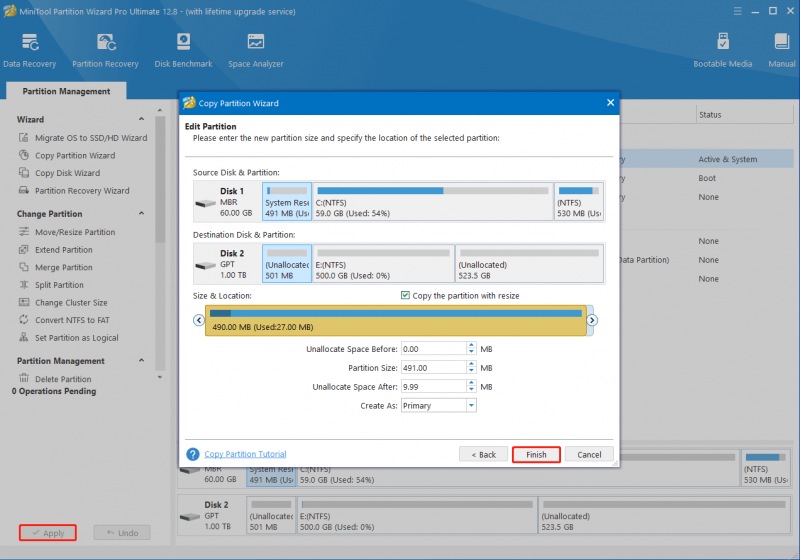The width and height of the screenshot is (800, 560).
Task: Click the yellow partition size slider bar
Action: (x=396, y=320)
